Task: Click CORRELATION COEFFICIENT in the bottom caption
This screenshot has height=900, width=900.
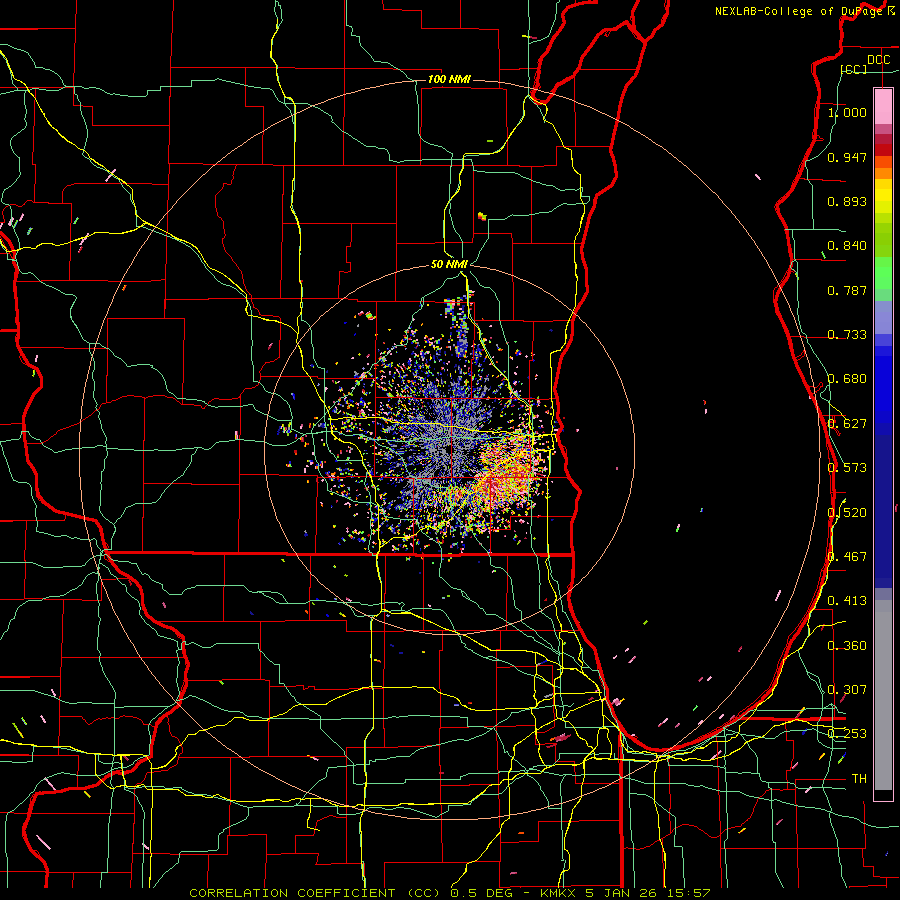Action: (x=292, y=893)
